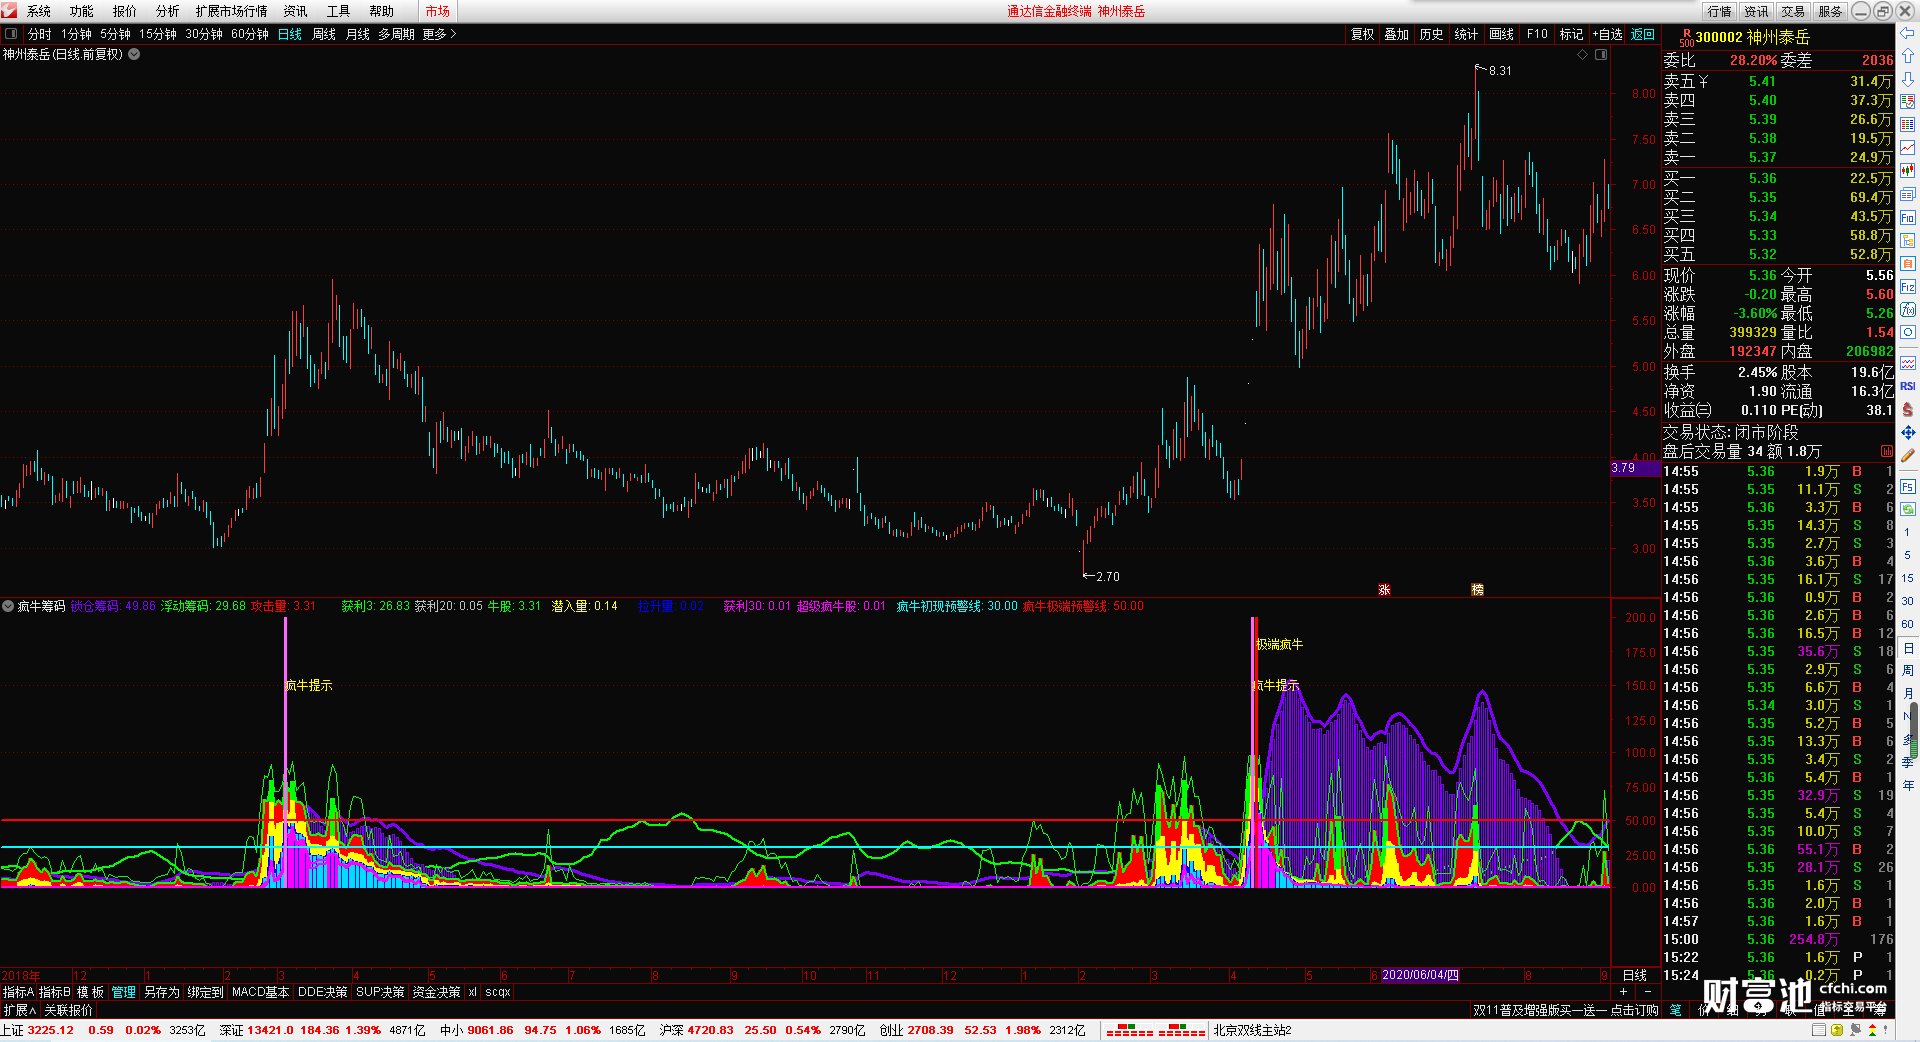Switch sidebar period to 30 minutes
Viewport: 1920px width, 1042px height.
[1907, 601]
